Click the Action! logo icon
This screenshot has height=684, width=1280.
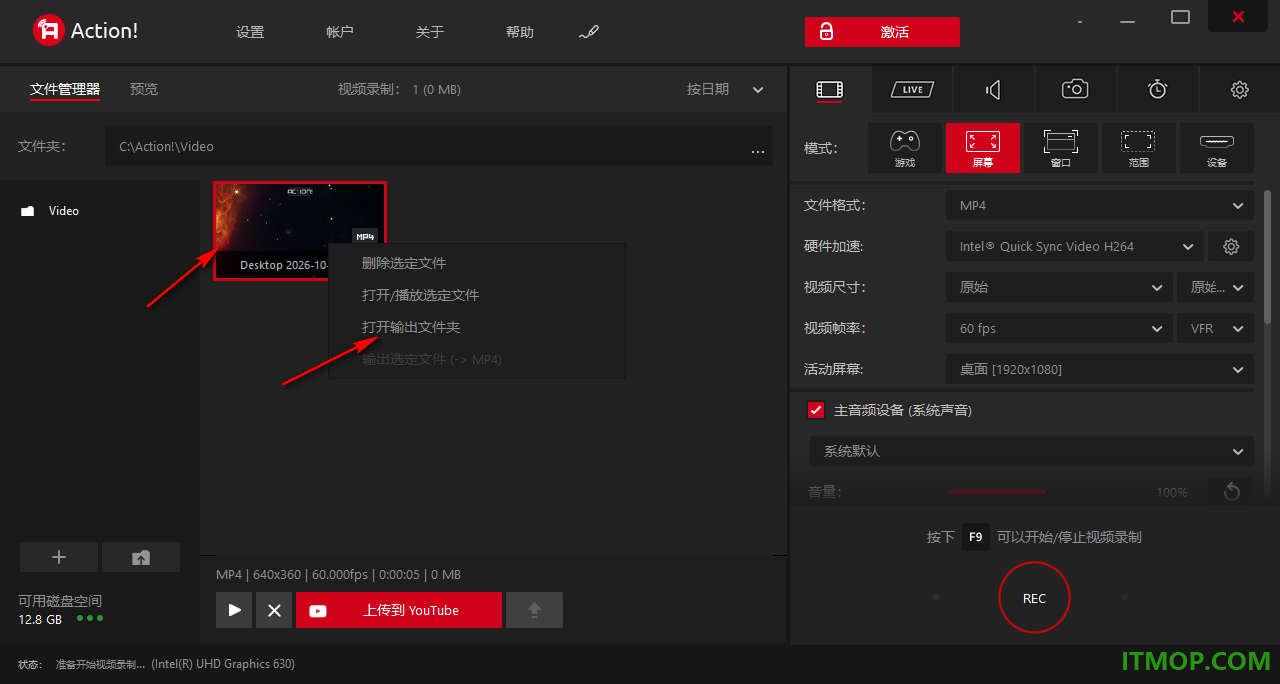(48, 30)
